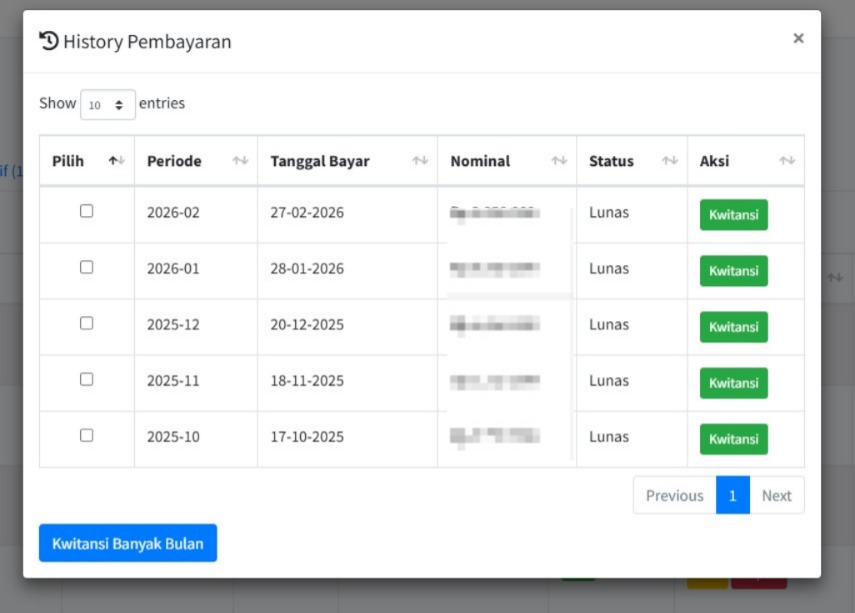
Task: Sort table by Pilih column arrows
Action: pyautogui.click(x=117, y=161)
